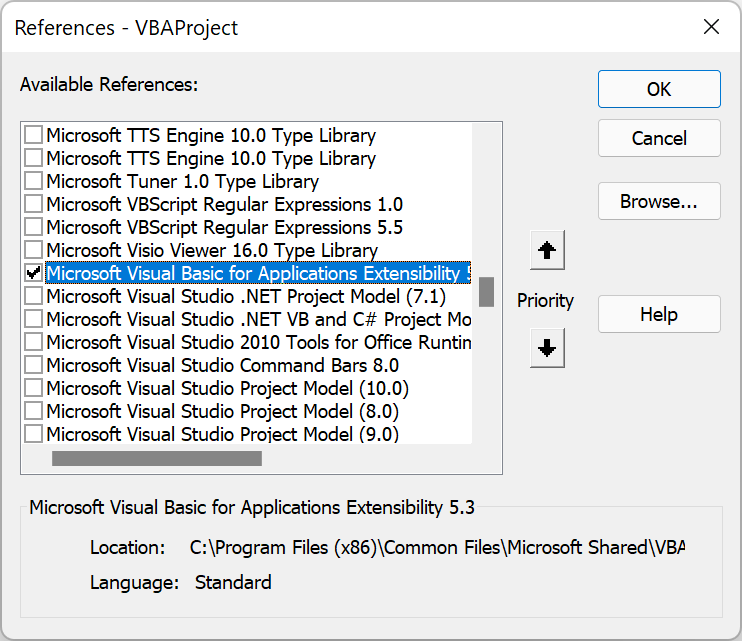Click the vertical scrollbar thumb in the list
This screenshot has width=742, height=641.
point(486,291)
